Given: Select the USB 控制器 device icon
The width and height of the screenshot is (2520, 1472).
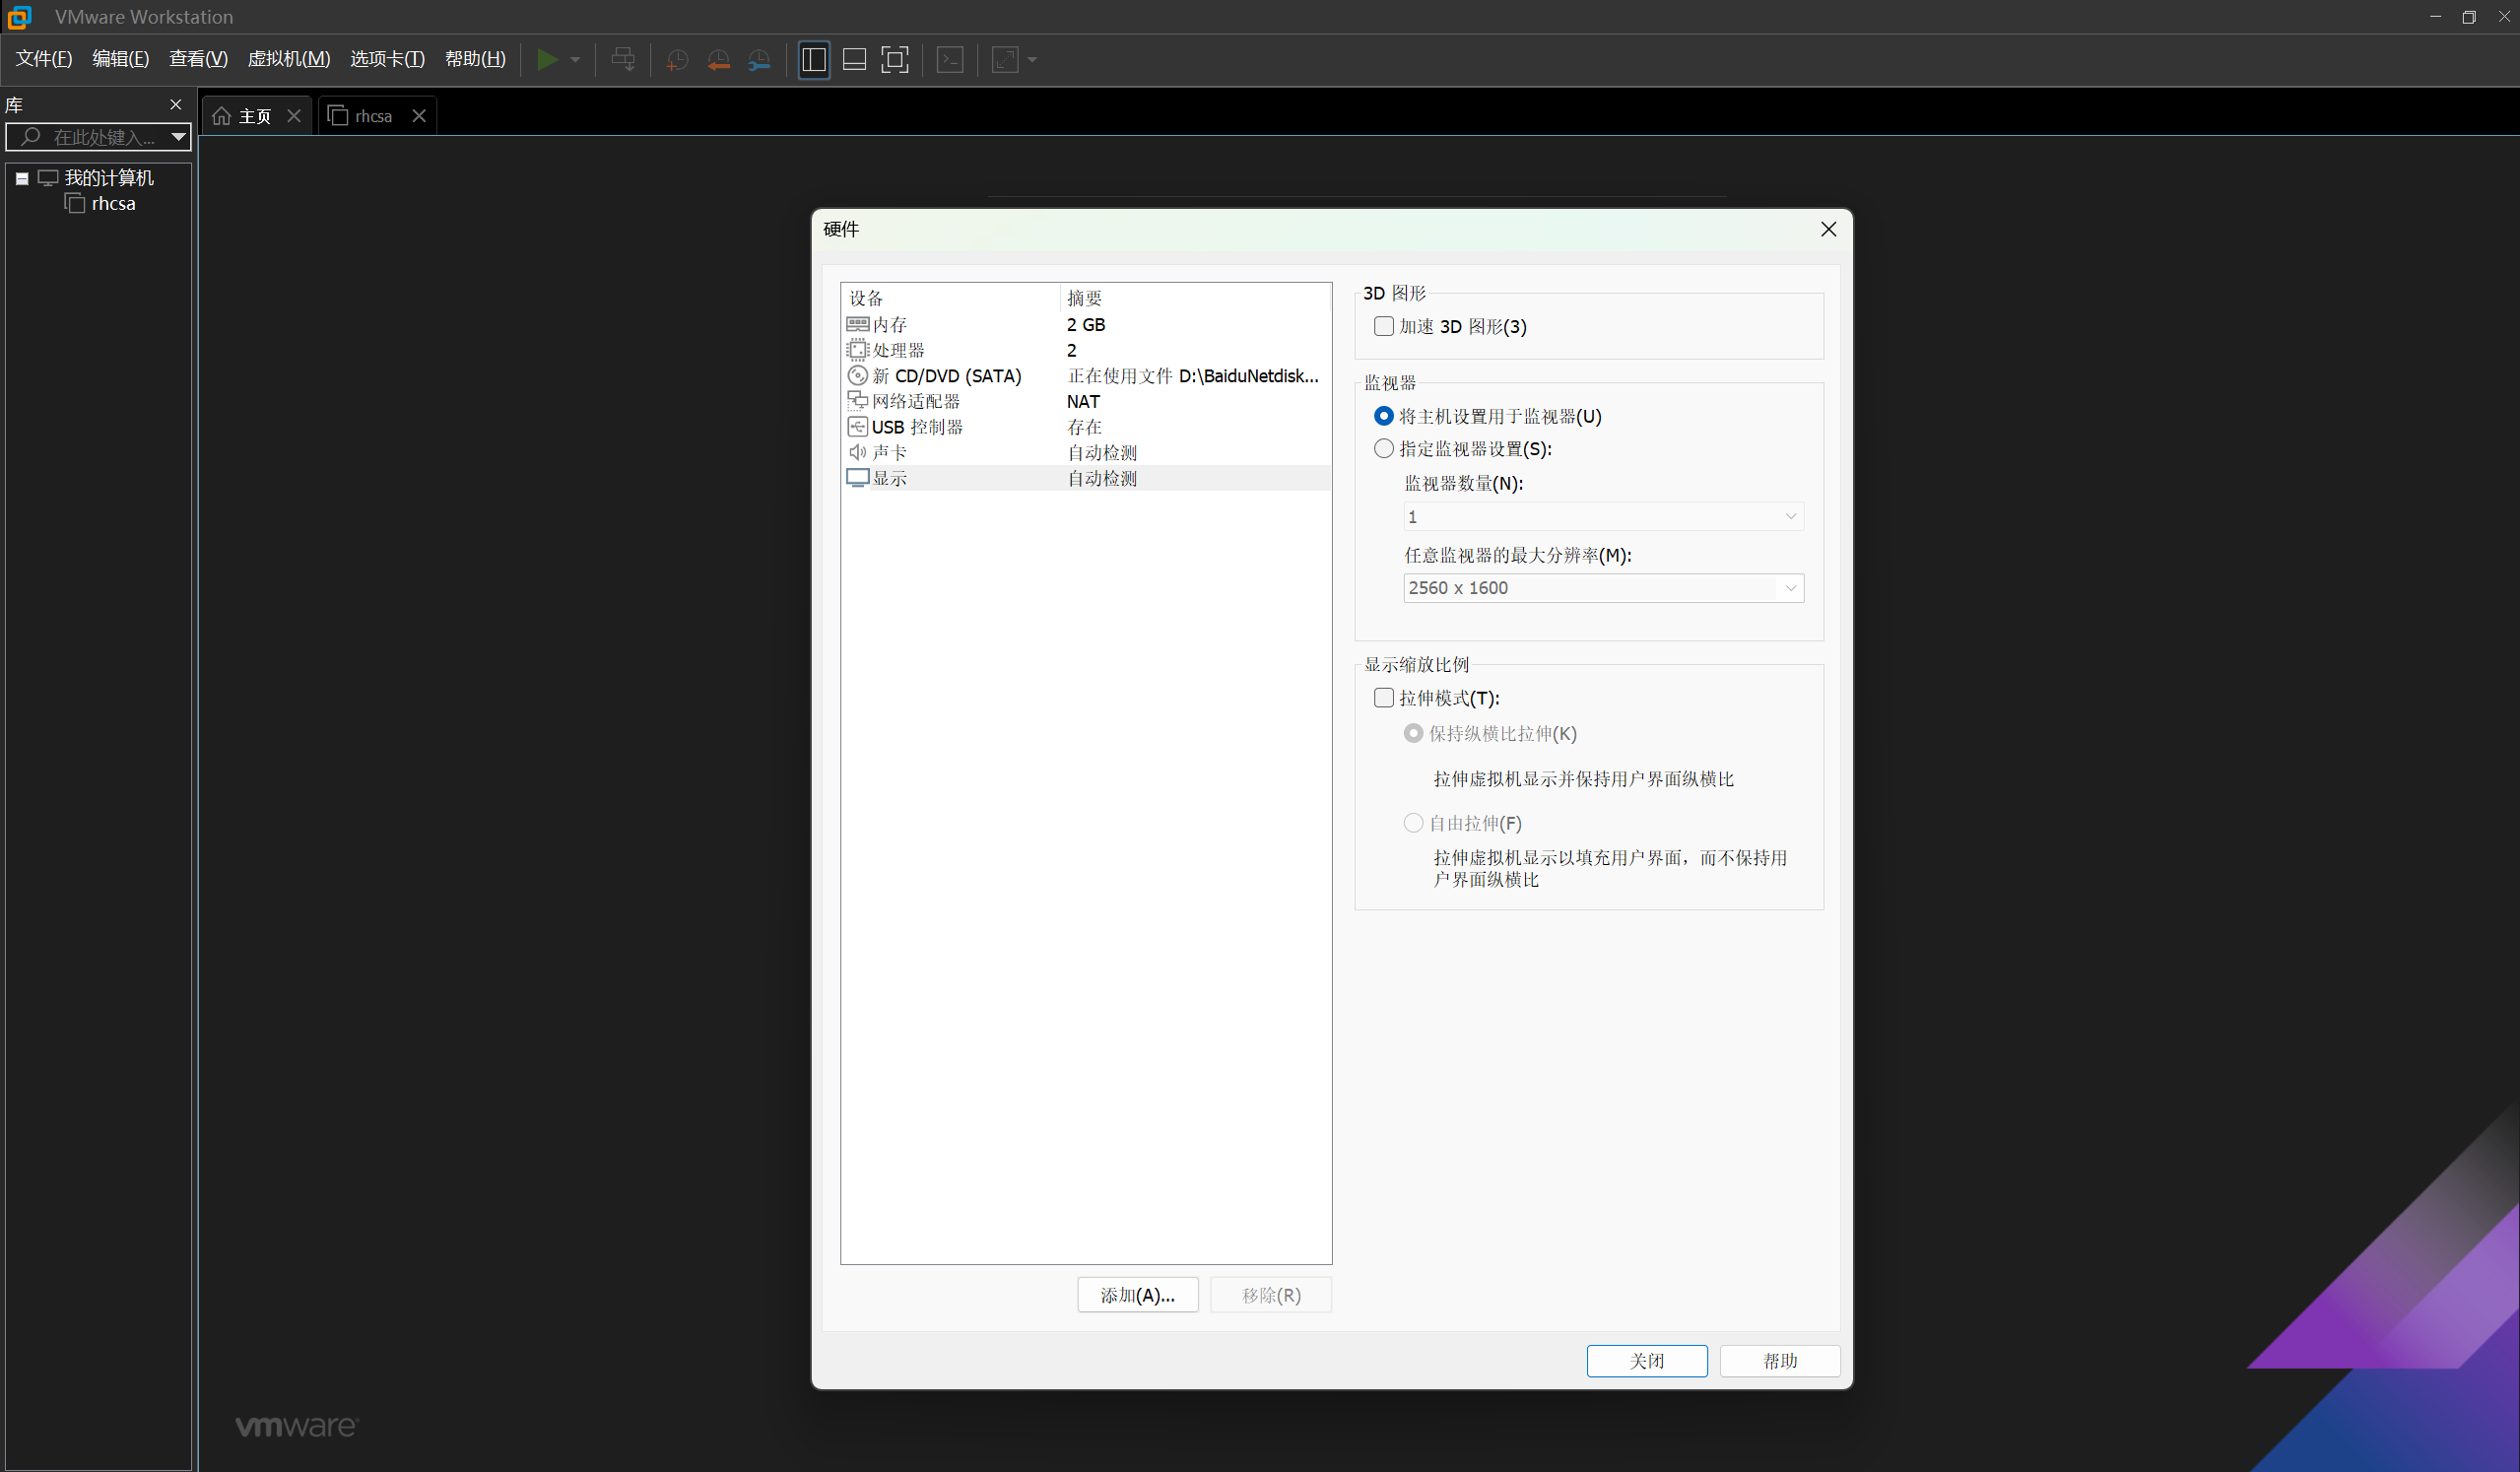Looking at the screenshot, I should (x=857, y=427).
